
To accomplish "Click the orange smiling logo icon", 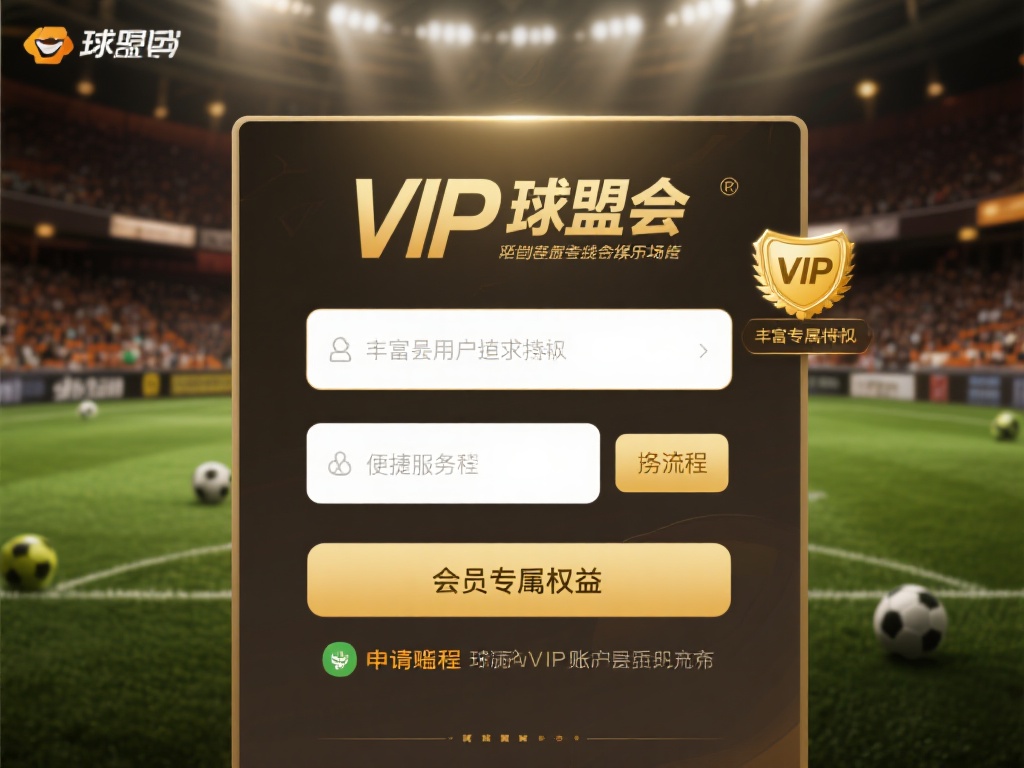I will point(48,44).
